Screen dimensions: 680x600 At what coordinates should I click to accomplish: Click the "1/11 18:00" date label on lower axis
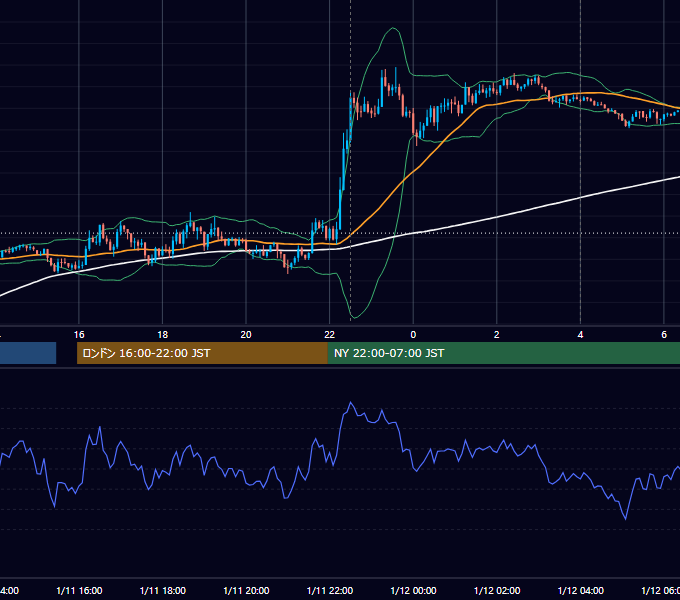coord(163,591)
